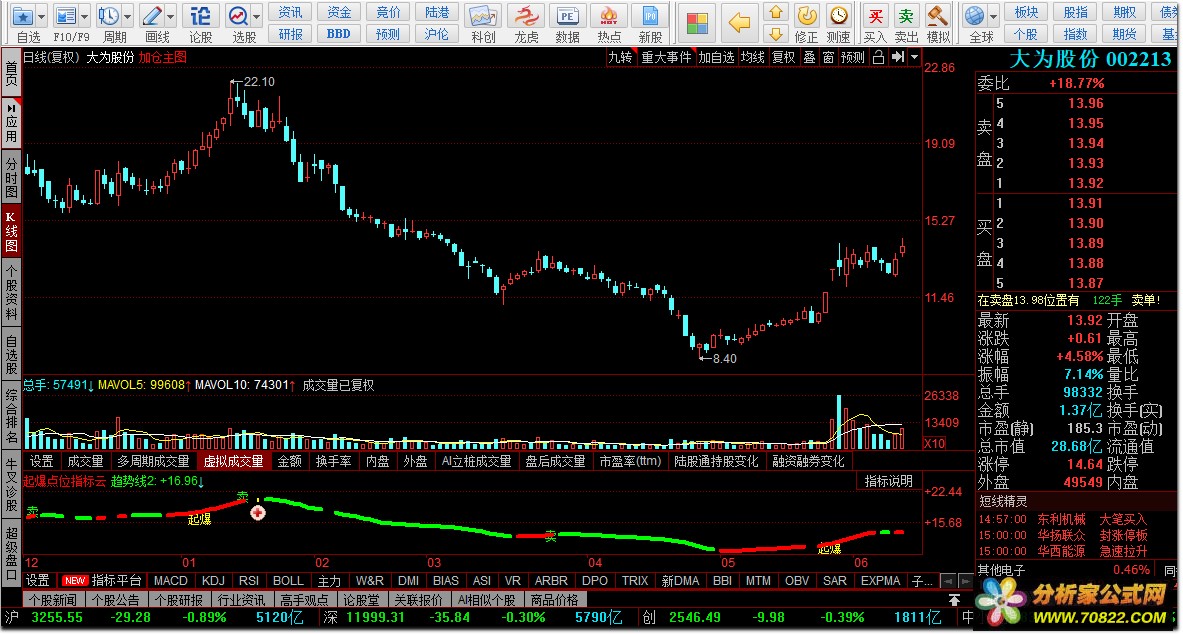Toggle 重大事件 major events display
The width and height of the screenshot is (1183, 634).
666,57
